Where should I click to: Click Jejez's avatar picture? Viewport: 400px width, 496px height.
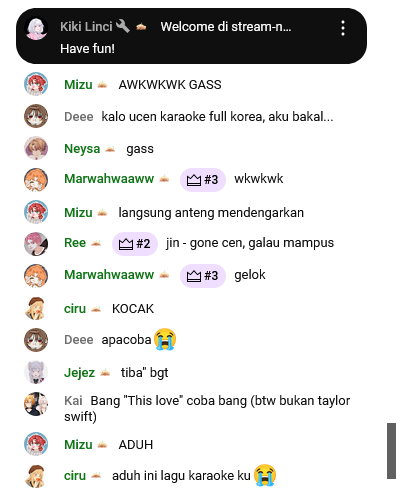coord(36,372)
